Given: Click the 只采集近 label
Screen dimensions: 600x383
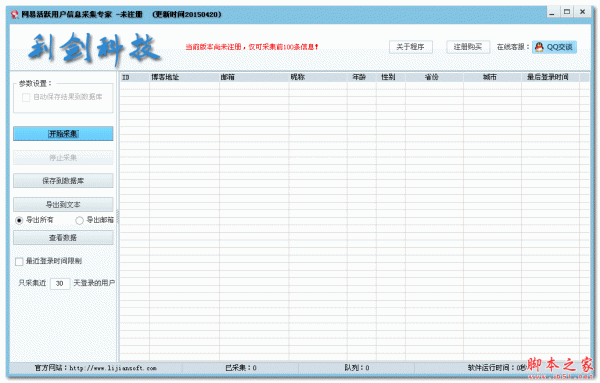Looking at the screenshot, I should (32, 283).
